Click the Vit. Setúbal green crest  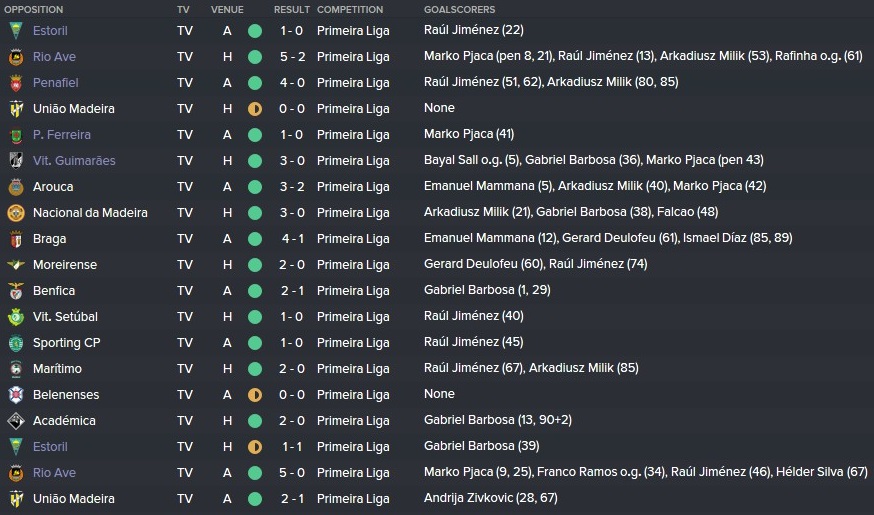[16, 317]
